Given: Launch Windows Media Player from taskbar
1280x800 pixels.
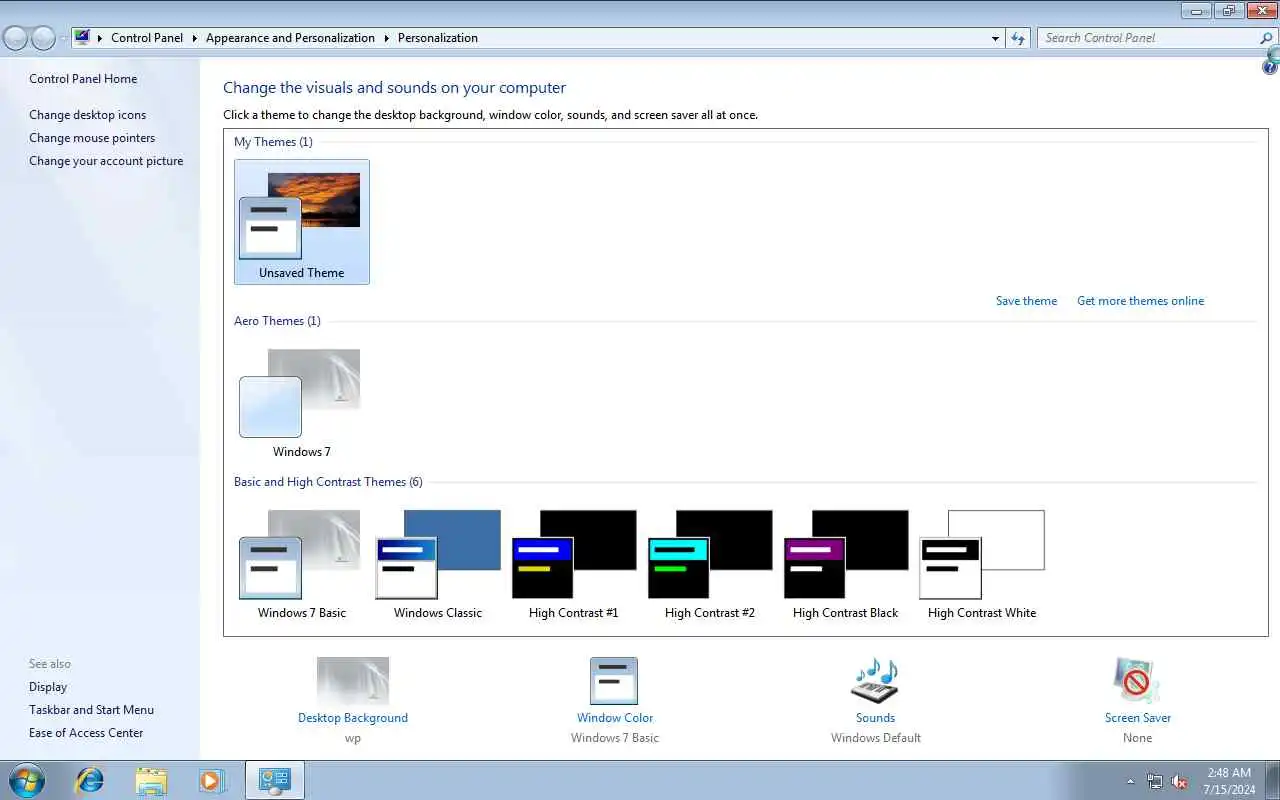Looking at the screenshot, I should [212, 780].
